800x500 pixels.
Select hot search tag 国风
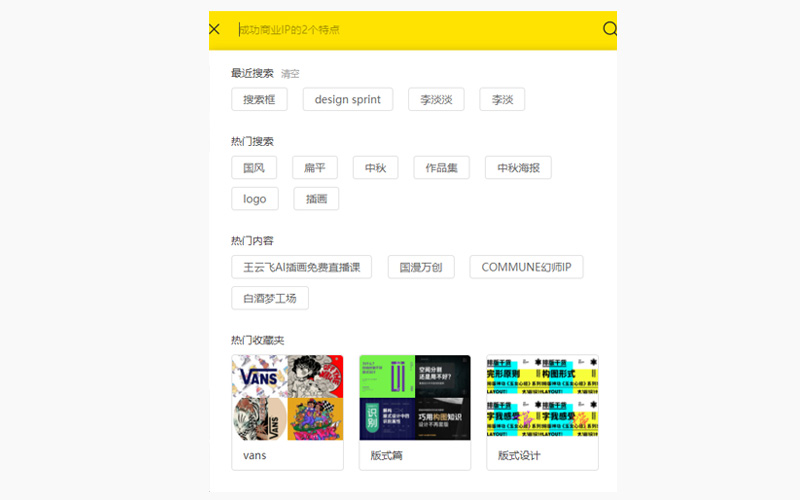(x=254, y=168)
